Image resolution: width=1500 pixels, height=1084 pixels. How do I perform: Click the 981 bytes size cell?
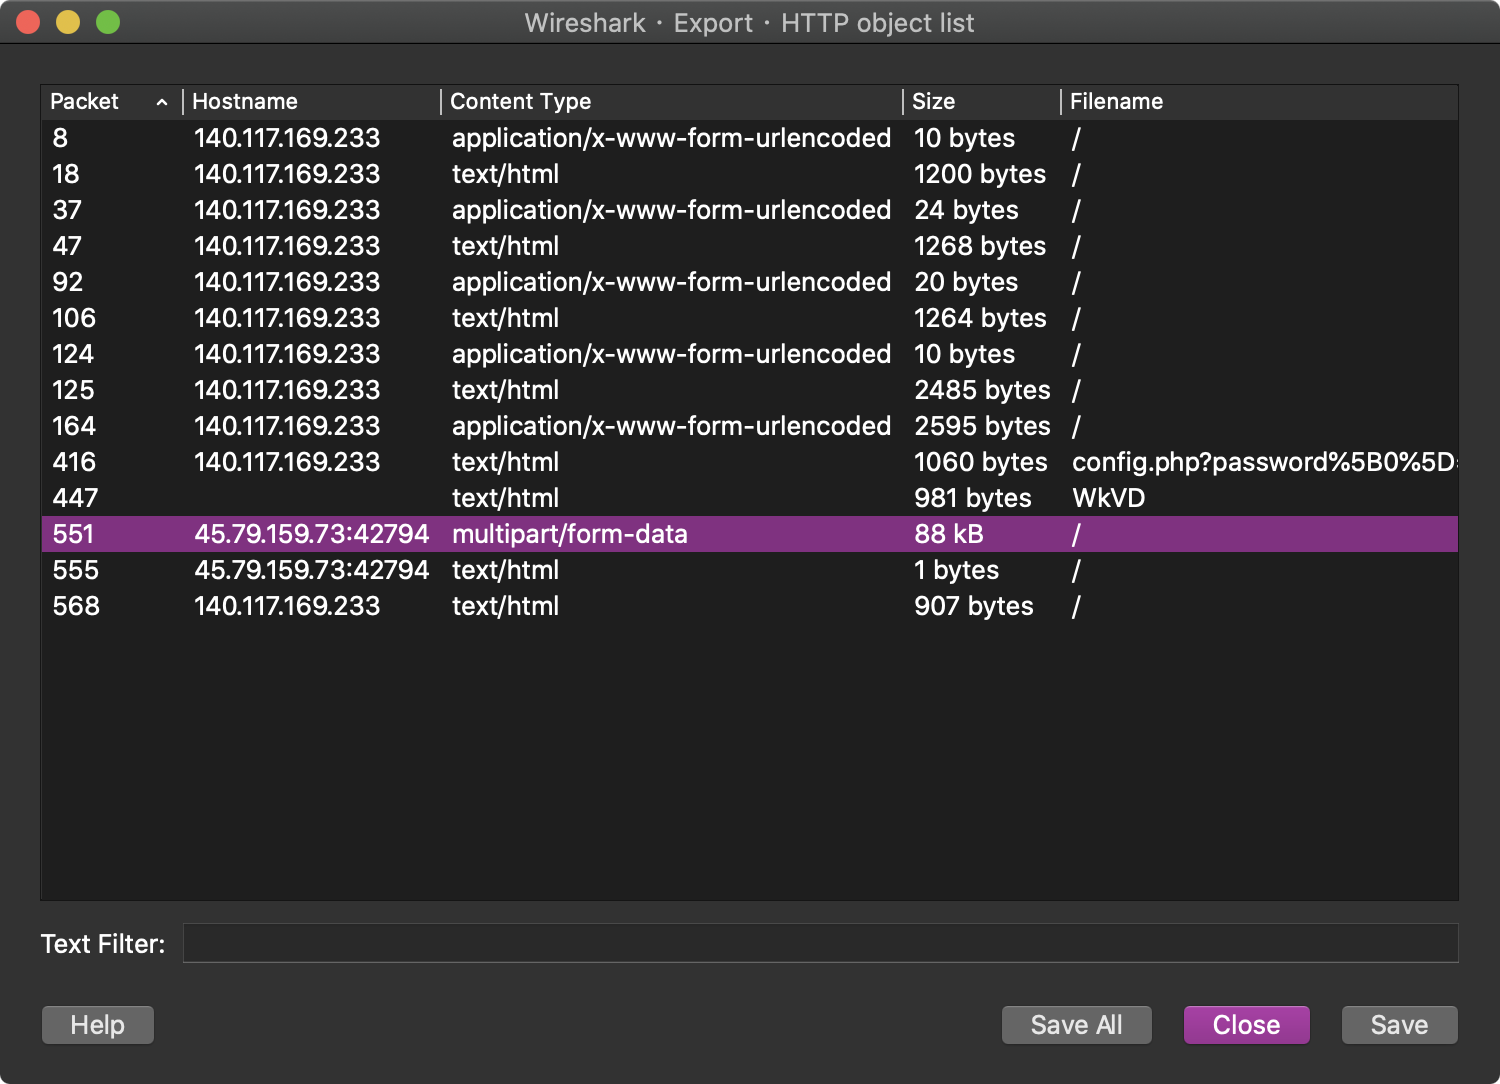tap(972, 498)
